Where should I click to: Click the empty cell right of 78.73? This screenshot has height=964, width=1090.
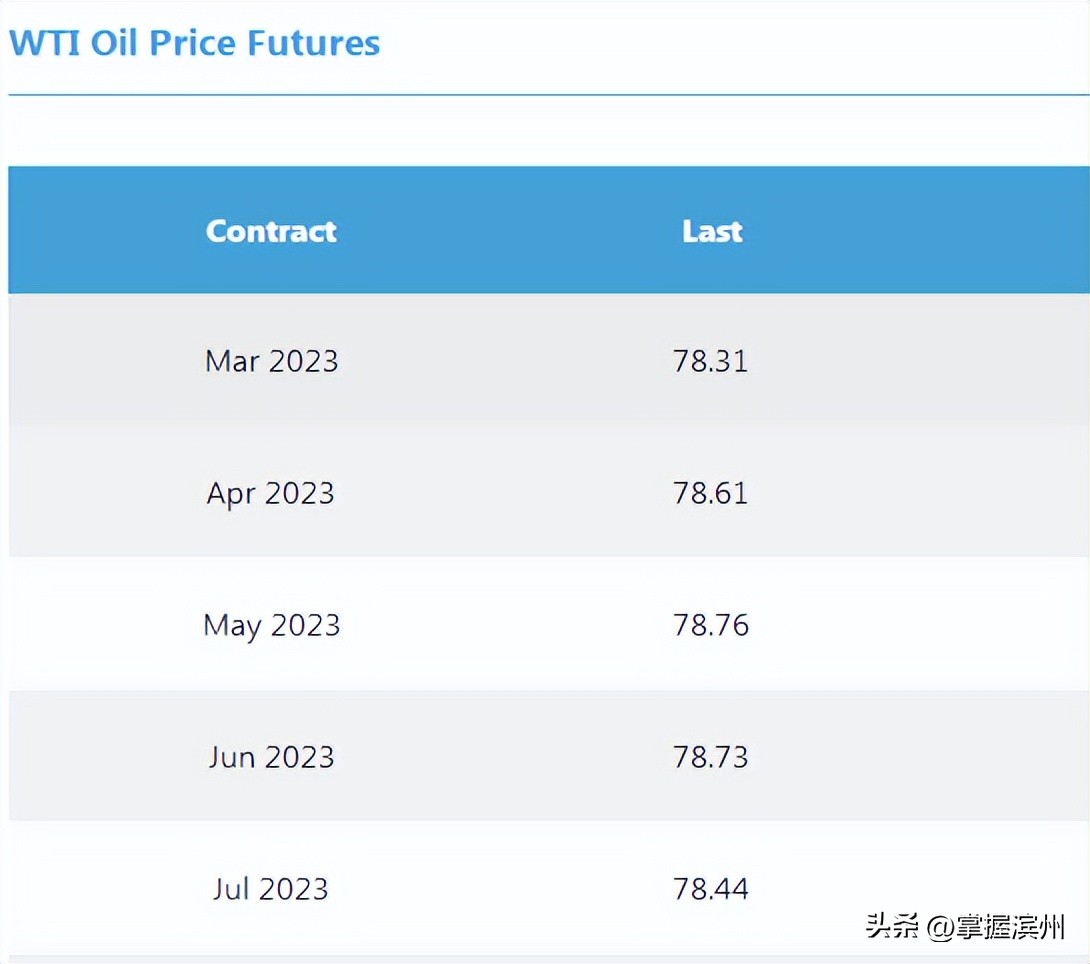pos(950,757)
